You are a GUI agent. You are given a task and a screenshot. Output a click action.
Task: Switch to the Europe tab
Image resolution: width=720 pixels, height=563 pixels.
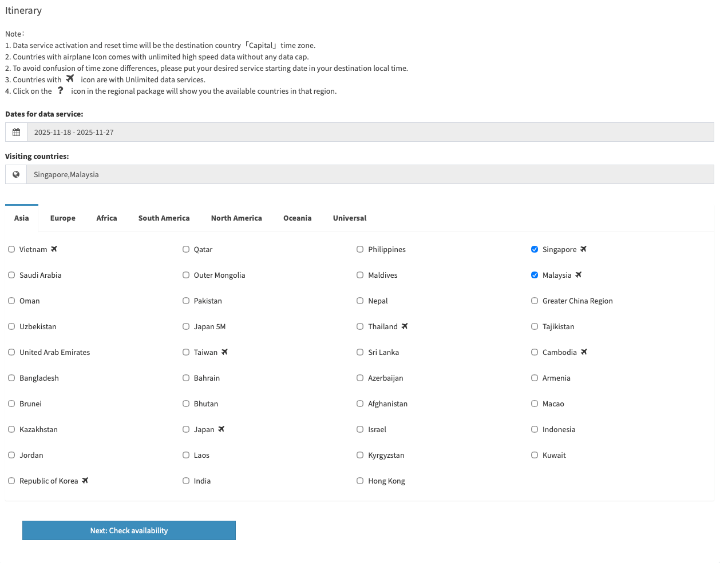[63, 218]
